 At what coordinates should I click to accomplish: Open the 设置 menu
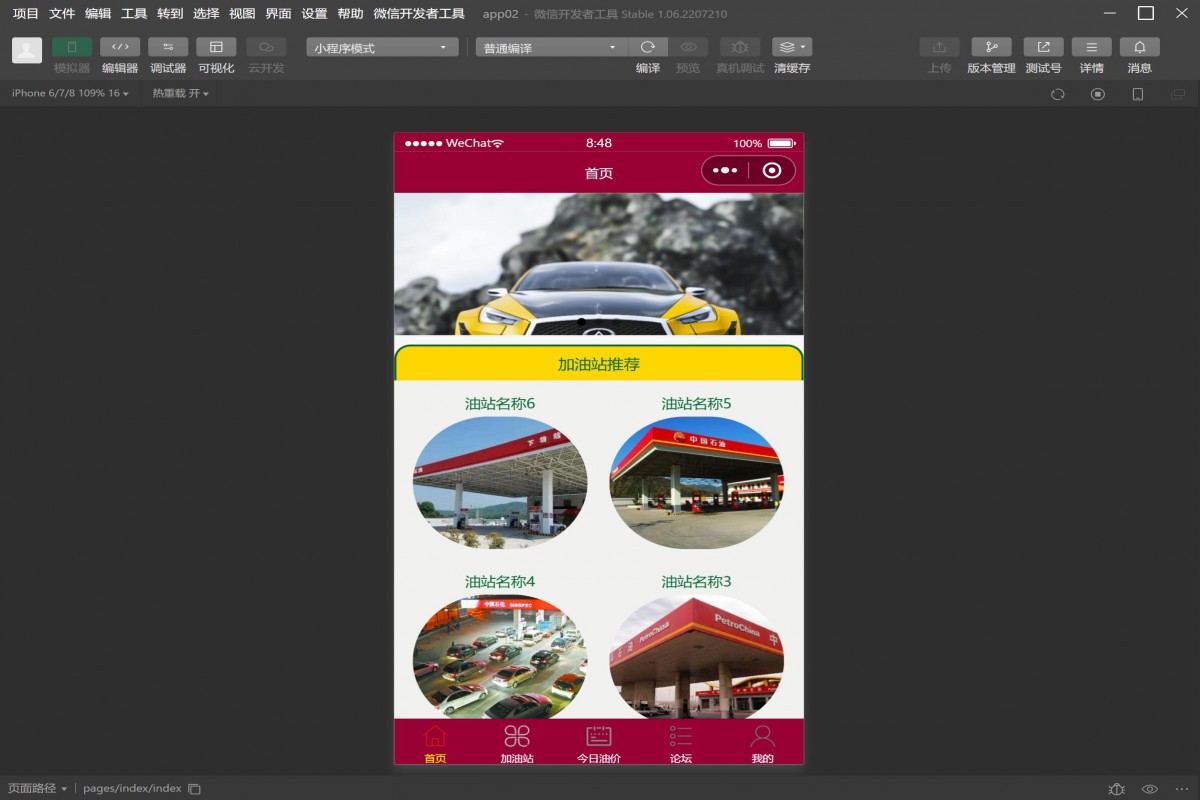point(314,14)
